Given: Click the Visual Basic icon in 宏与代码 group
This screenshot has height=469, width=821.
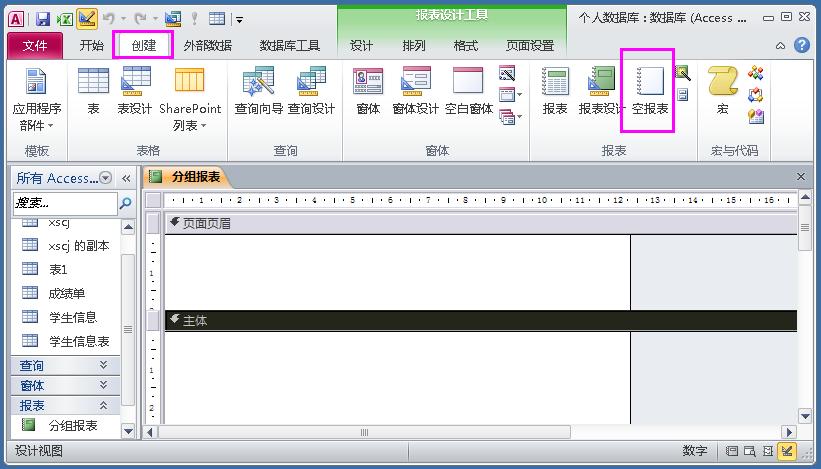Looking at the screenshot, I should (x=756, y=117).
